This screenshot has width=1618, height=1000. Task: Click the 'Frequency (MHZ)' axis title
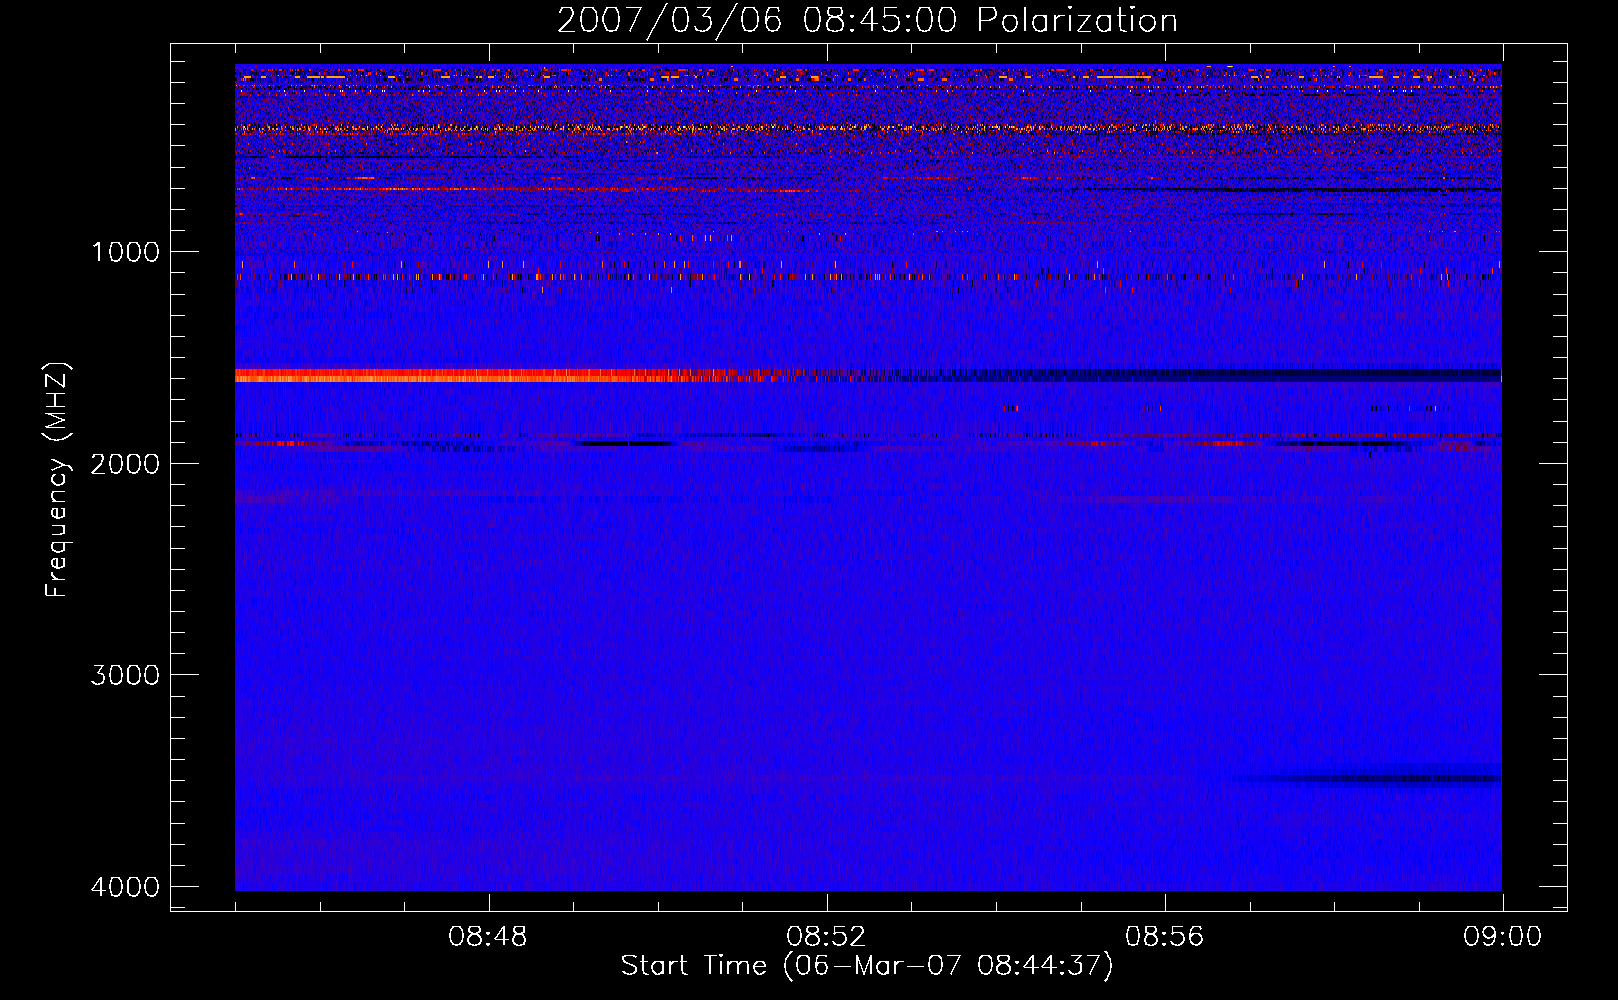(x=57, y=479)
